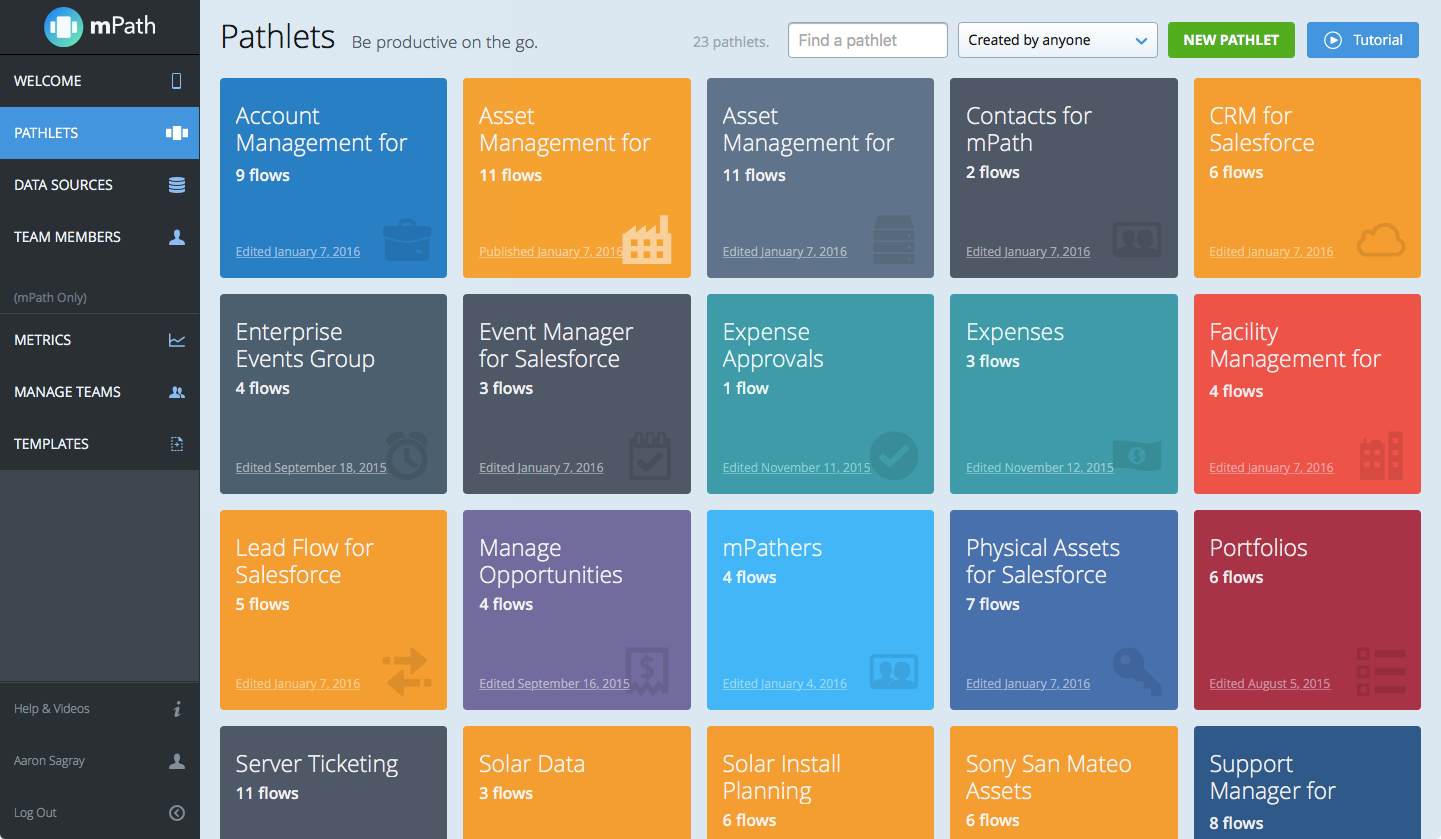Open the Solar Data pathlet card
Image resolution: width=1441 pixels, height=839 pixels.
[577, 782]
